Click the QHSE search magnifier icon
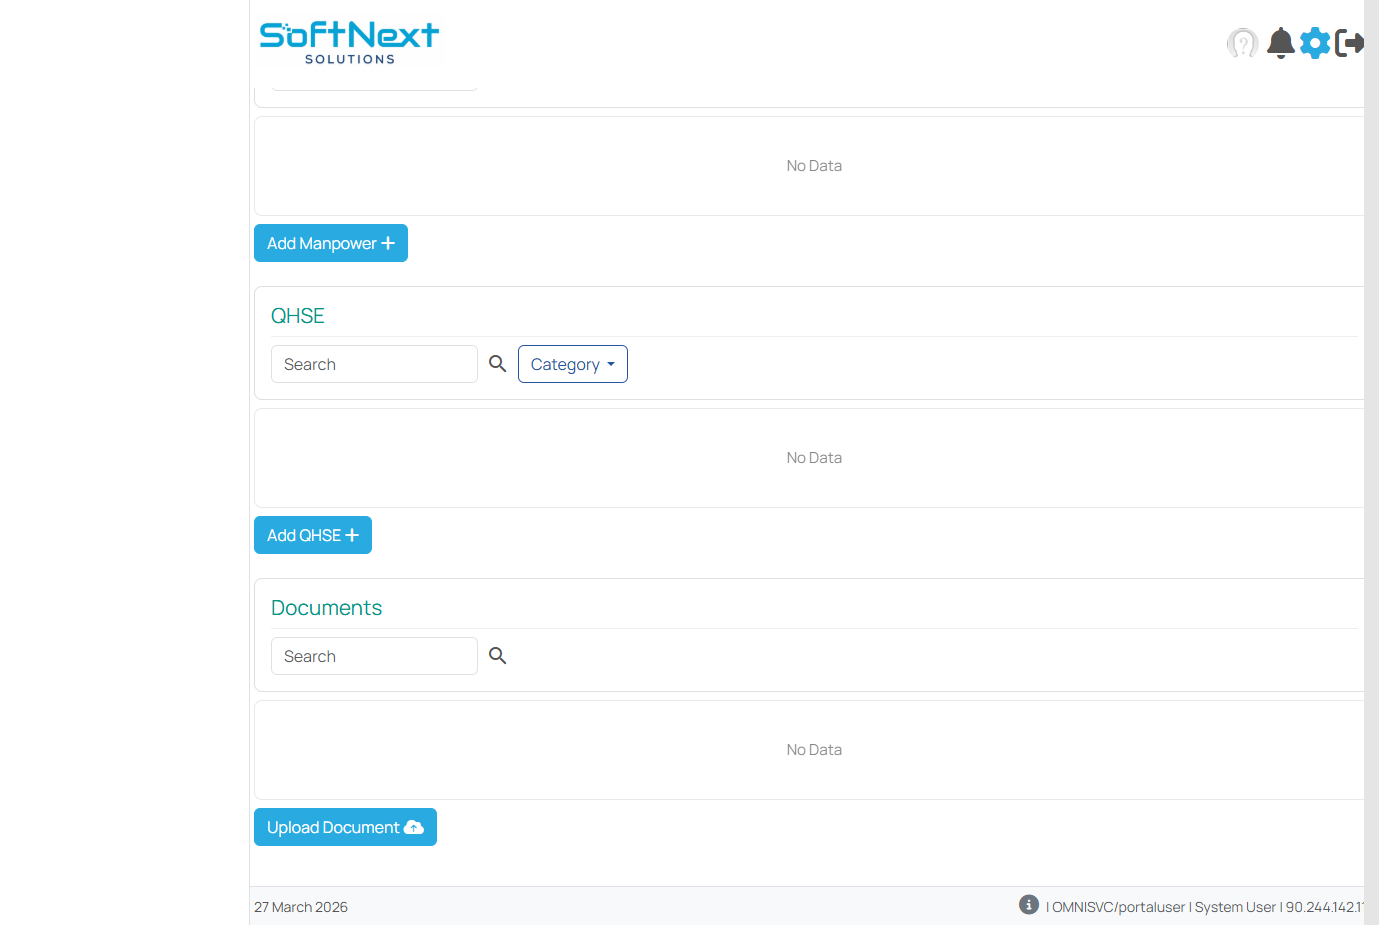 click(497, 364)
